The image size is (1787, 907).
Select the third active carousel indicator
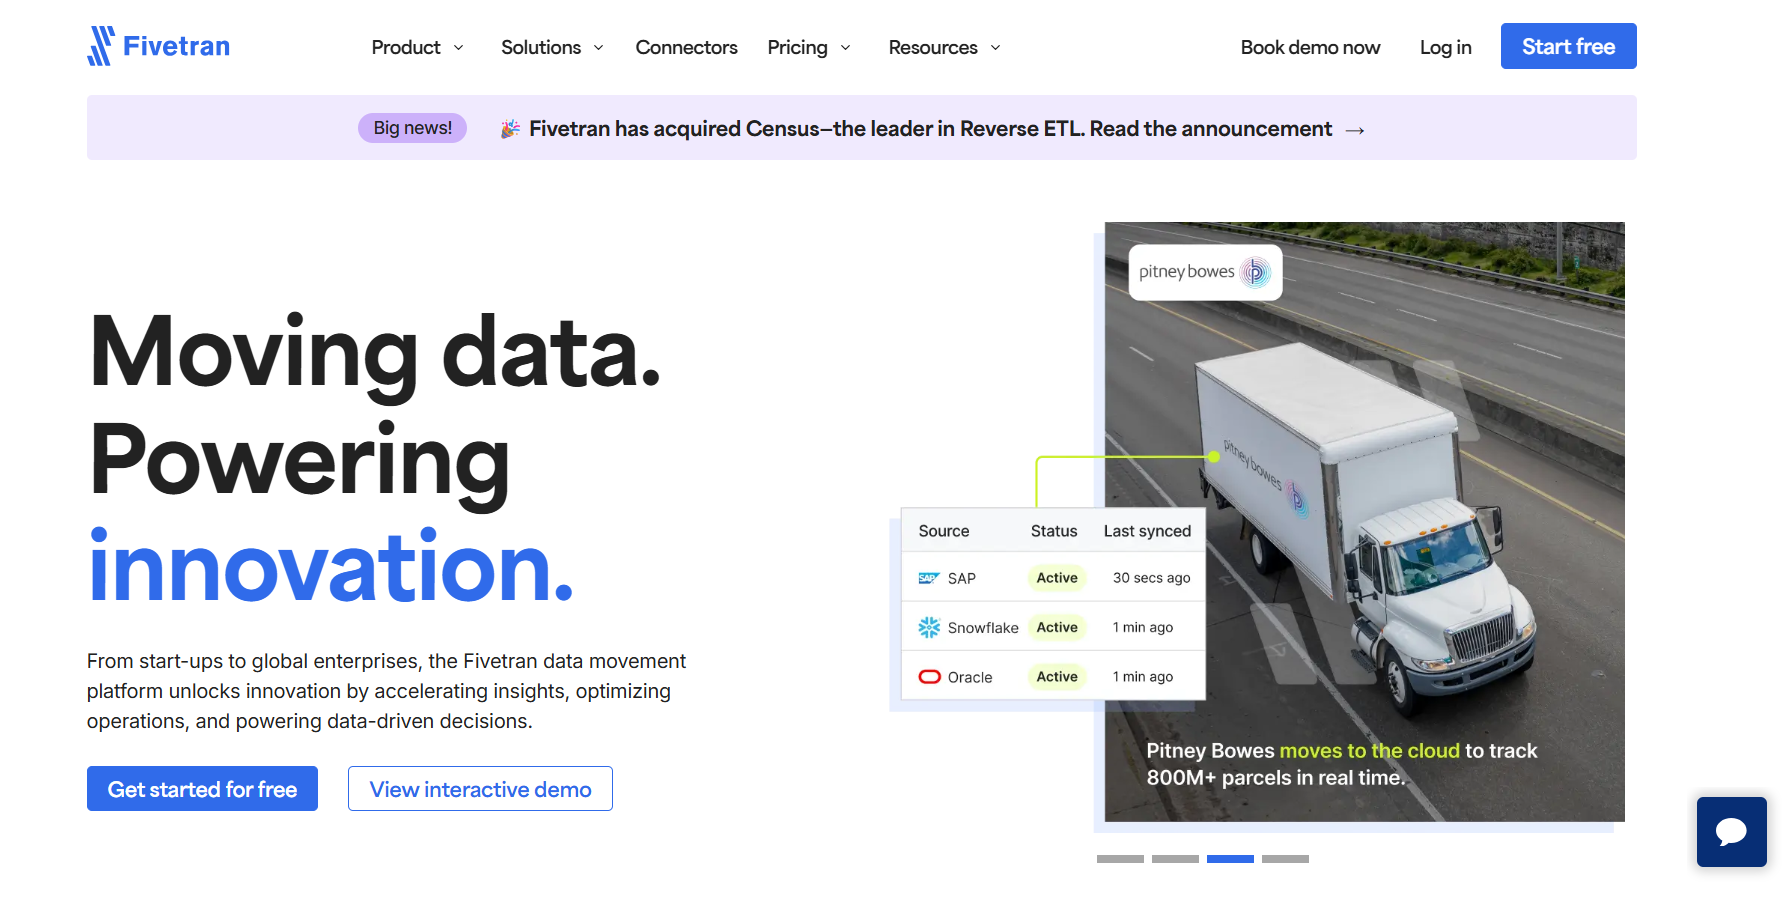(1230, 859)
